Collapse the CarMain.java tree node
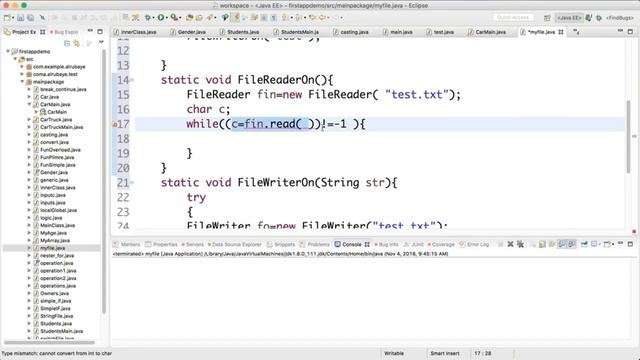This screenshot has height=360, width=640. pos(29,104)
